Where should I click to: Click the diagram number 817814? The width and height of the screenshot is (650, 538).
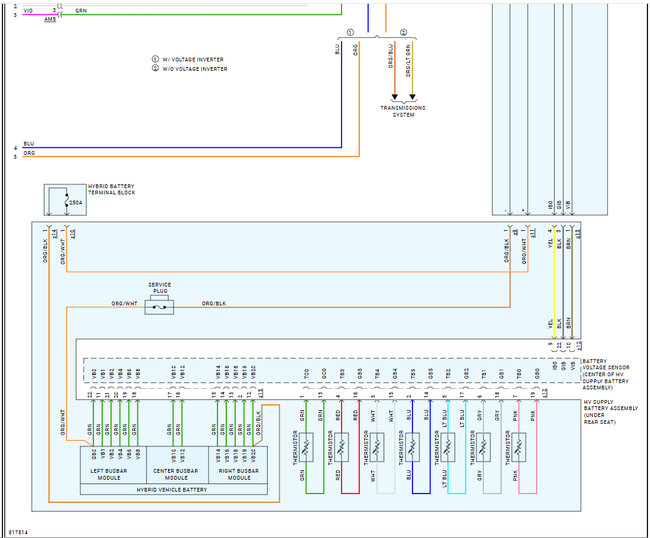click(x=18, y=532)
